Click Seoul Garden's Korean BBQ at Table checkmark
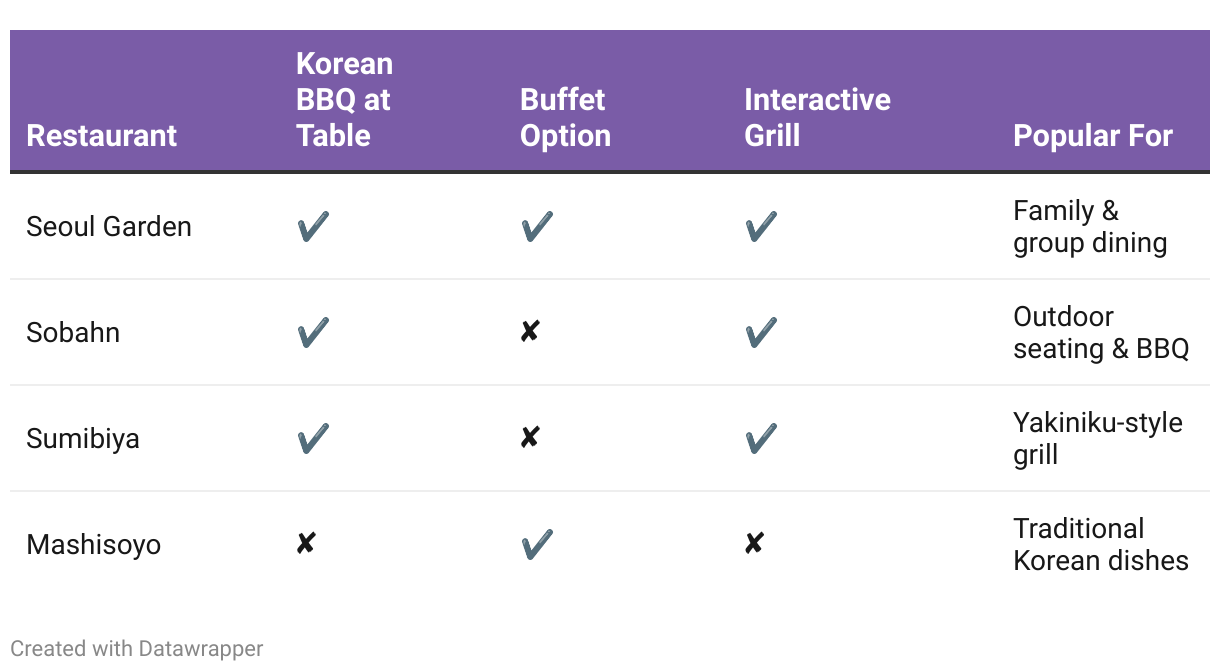The width and height of the screenshot is (1220, 672). point(313,227)
